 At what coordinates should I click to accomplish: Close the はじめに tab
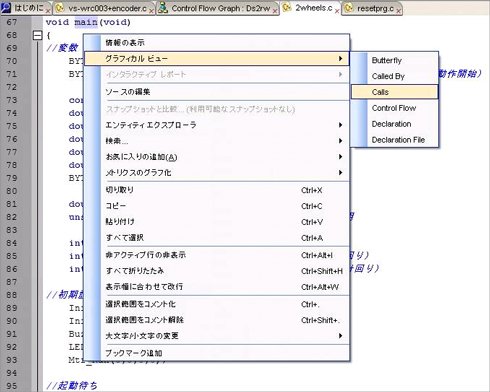pyautogui.click(x=48, y=11)
